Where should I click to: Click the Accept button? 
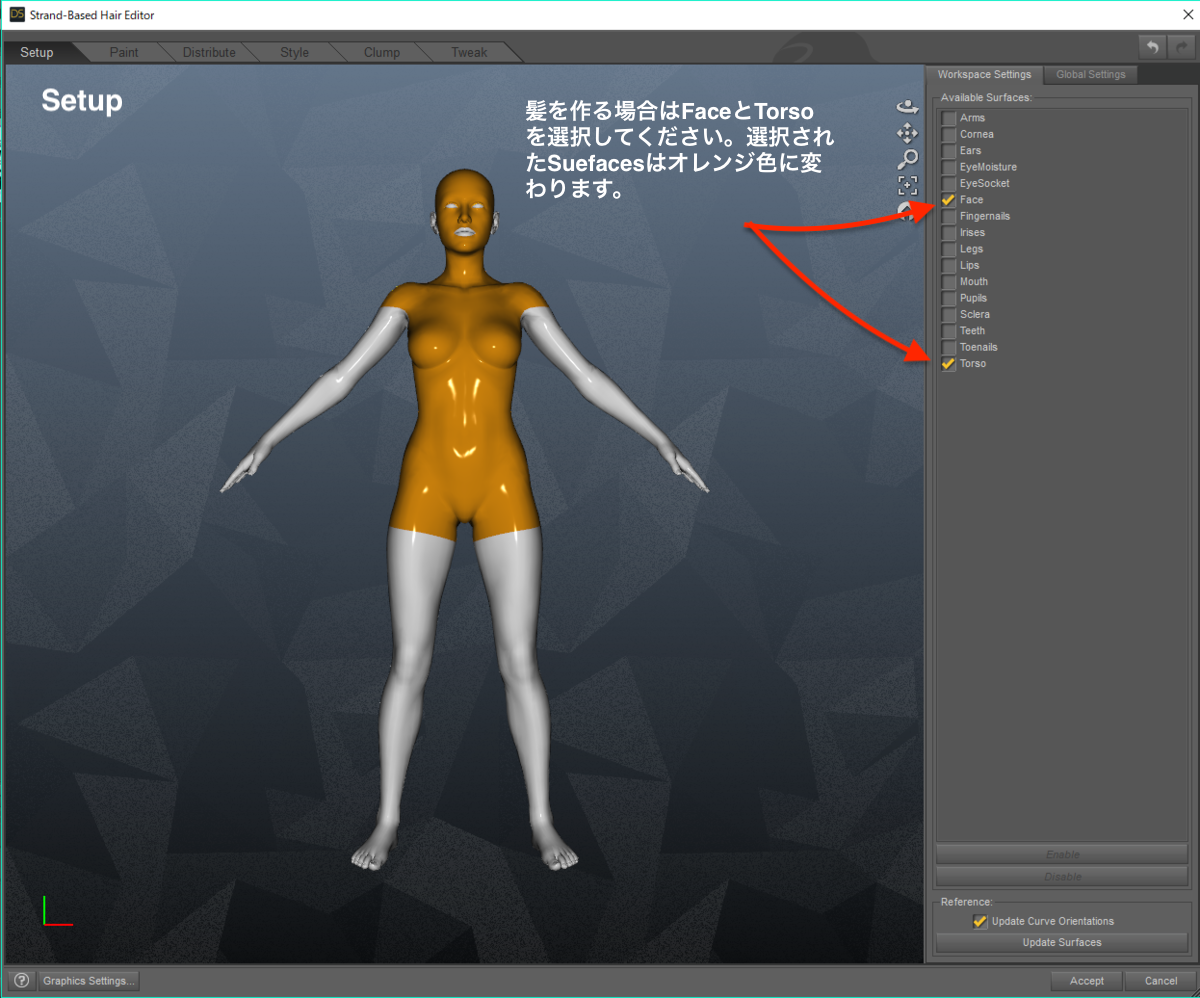pyautogui.click(x=1086, y=981)
